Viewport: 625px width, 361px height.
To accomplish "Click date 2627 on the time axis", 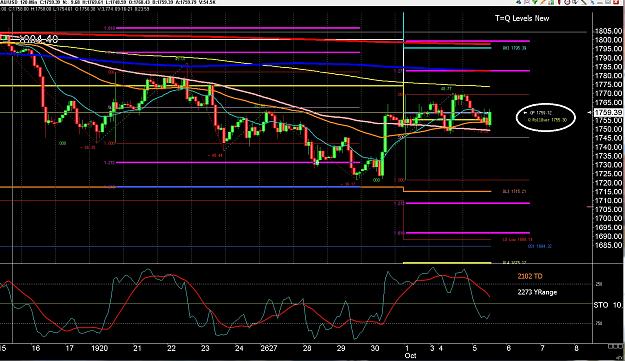I will [269, 348].
